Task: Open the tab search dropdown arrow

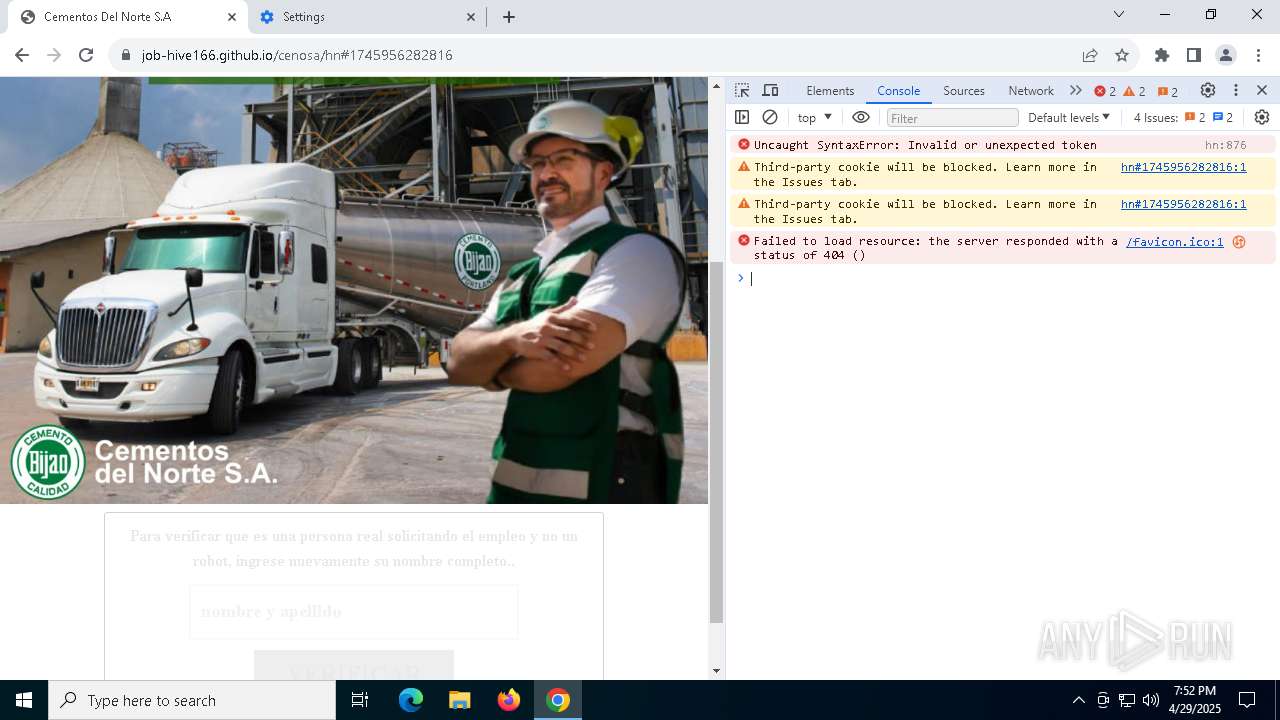Action: click(x=1119, y=14)
